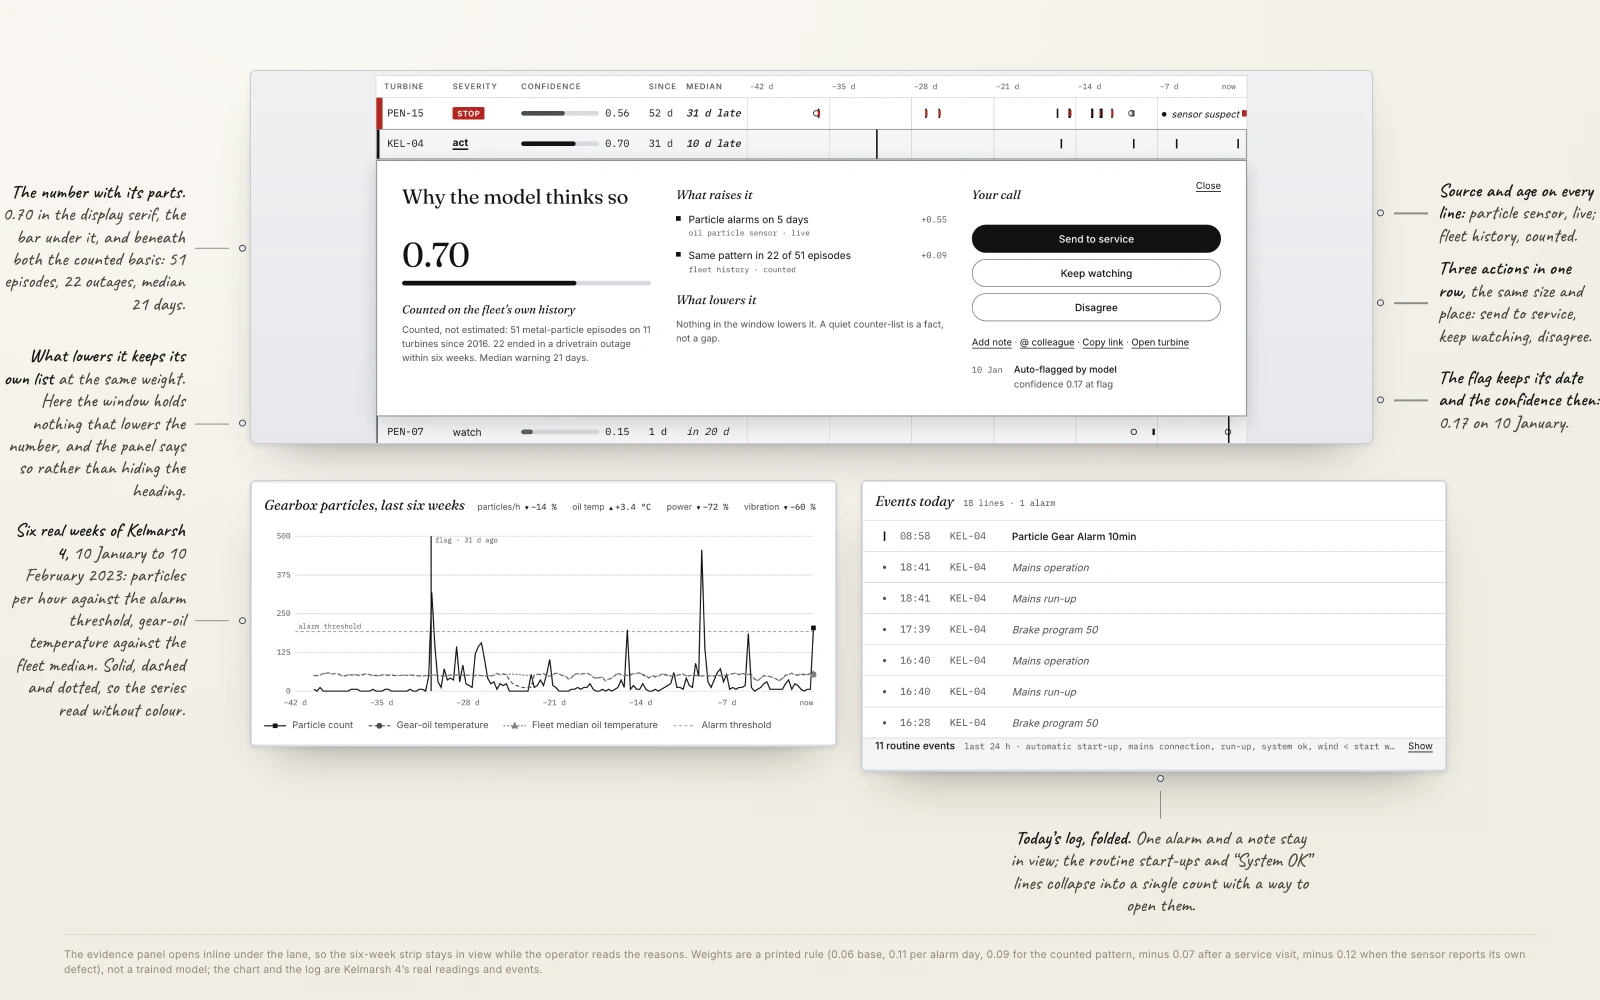Click the Alarm threshold dashed legend marker

click(684, 725)
